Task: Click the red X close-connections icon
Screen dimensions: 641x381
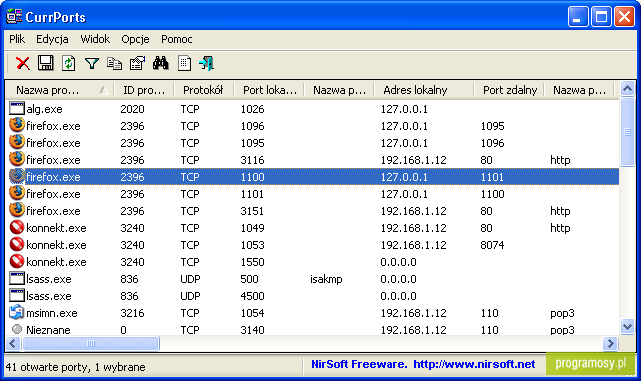Action: pyautogui.click(x=22, y=63)
